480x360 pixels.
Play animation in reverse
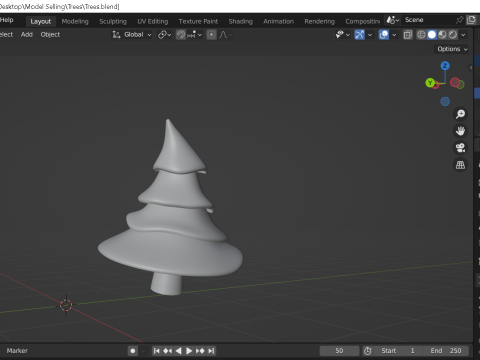pos(178,351)
